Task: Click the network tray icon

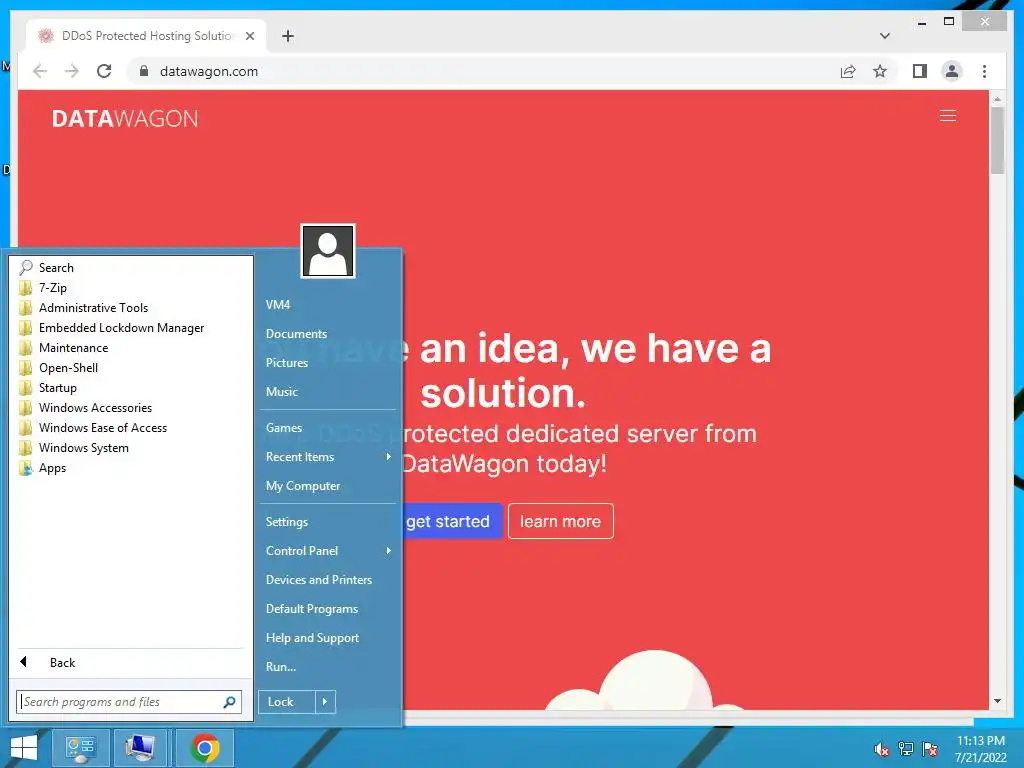Action: pos(905,749)
